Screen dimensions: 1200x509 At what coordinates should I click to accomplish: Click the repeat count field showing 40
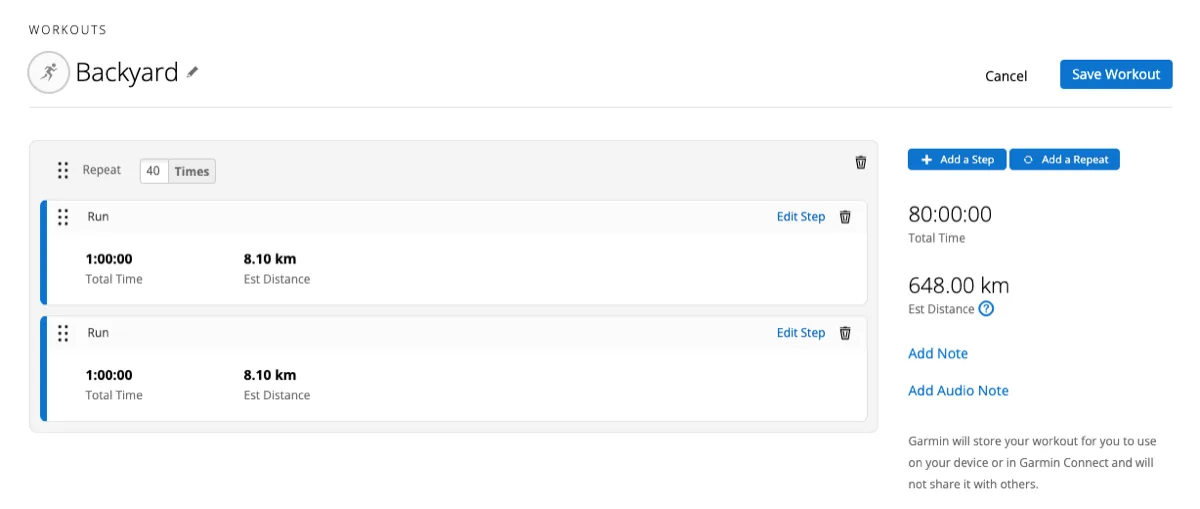(153, 171)
